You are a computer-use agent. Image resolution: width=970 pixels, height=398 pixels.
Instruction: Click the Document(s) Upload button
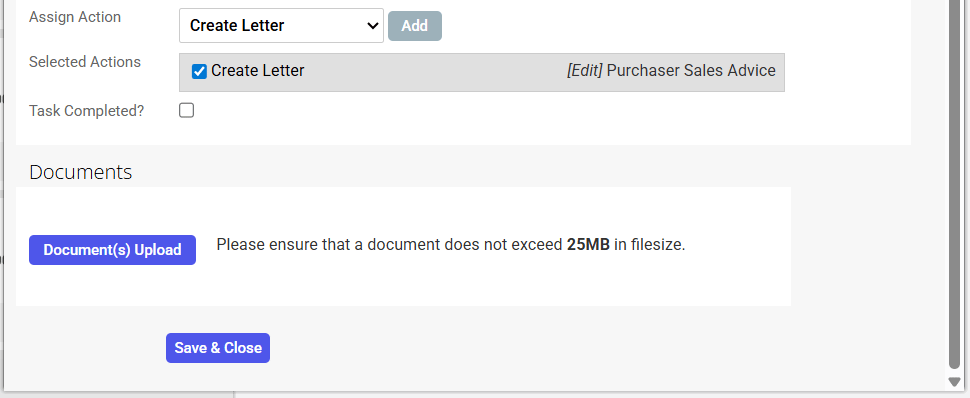(x=113, y=250)
